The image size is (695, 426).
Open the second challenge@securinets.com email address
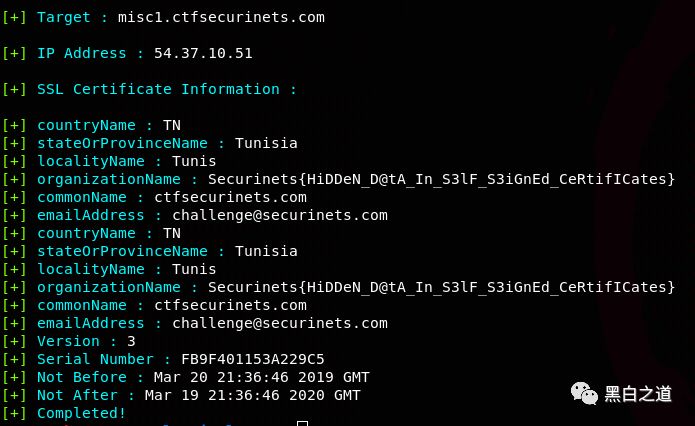coord(280,323)
